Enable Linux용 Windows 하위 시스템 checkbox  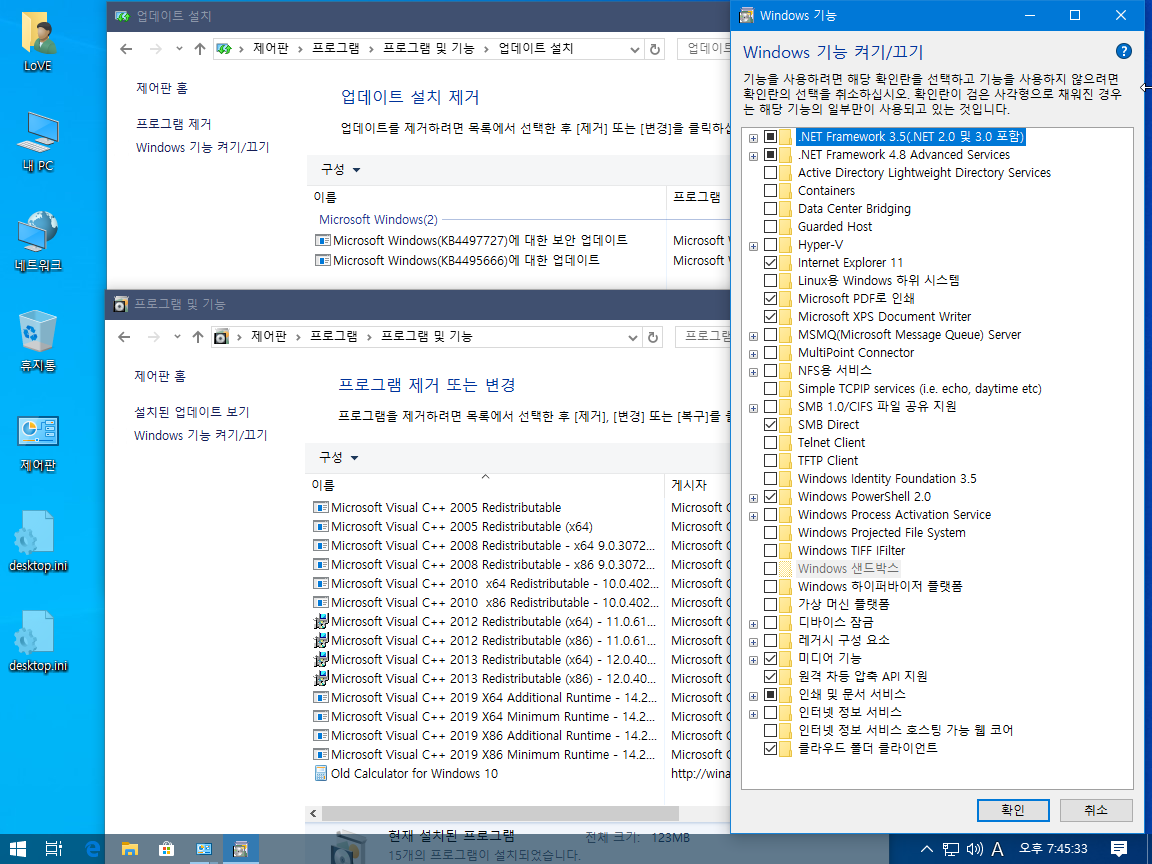(770, 281)
